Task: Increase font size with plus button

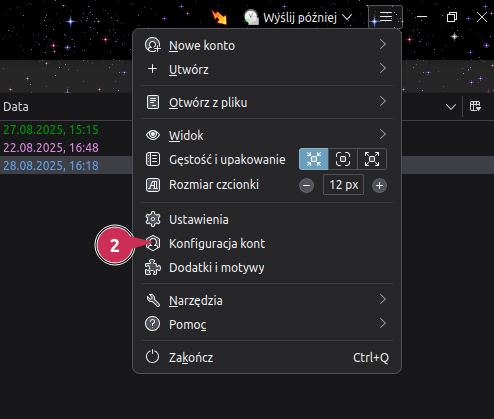Action: (x=379, y=185)
